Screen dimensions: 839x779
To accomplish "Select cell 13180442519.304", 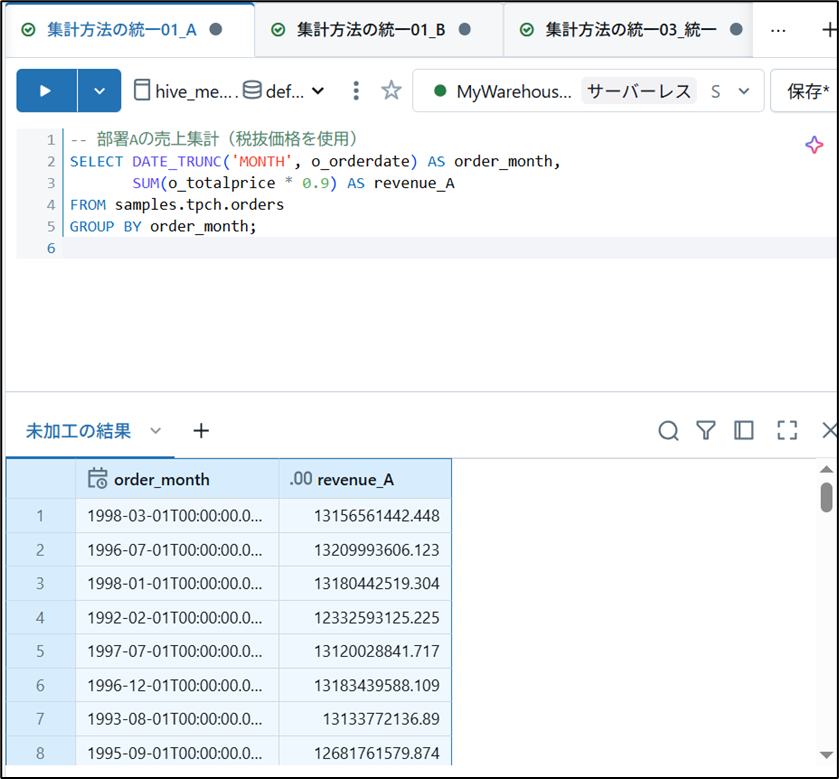I will click(x=365, y=583).
